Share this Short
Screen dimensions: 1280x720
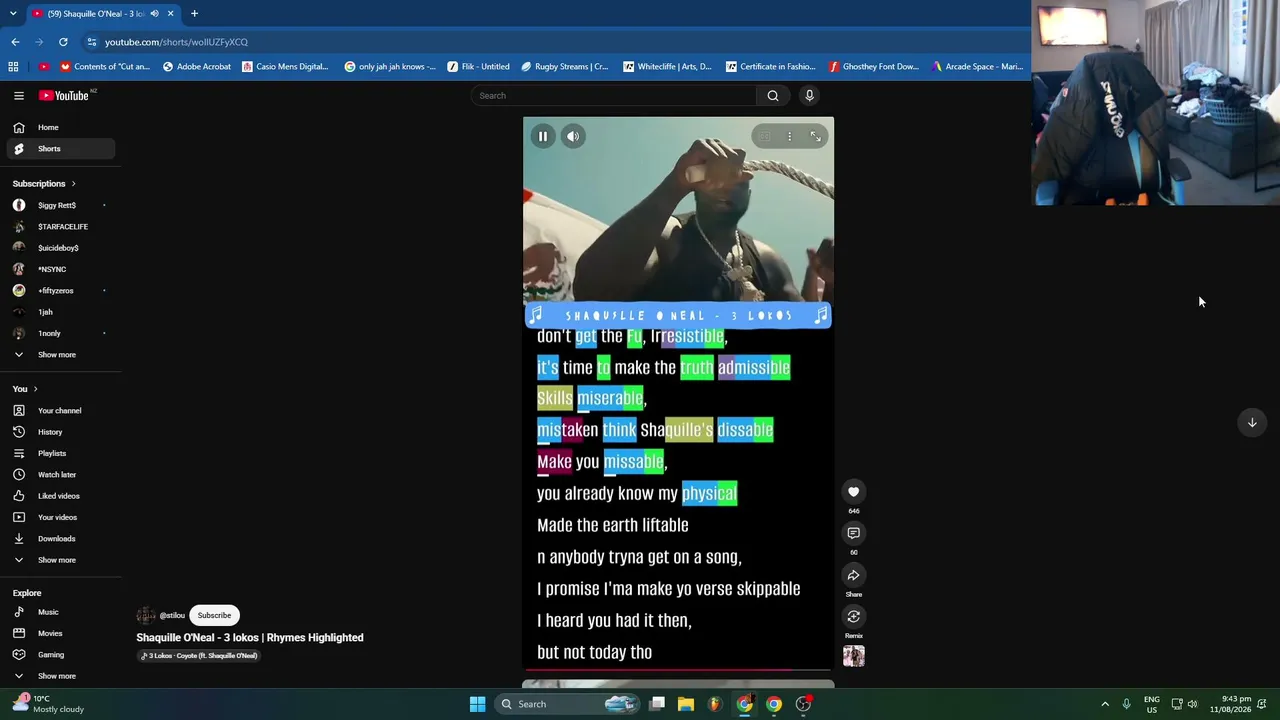pyautogui.click(x=853, y=575)
